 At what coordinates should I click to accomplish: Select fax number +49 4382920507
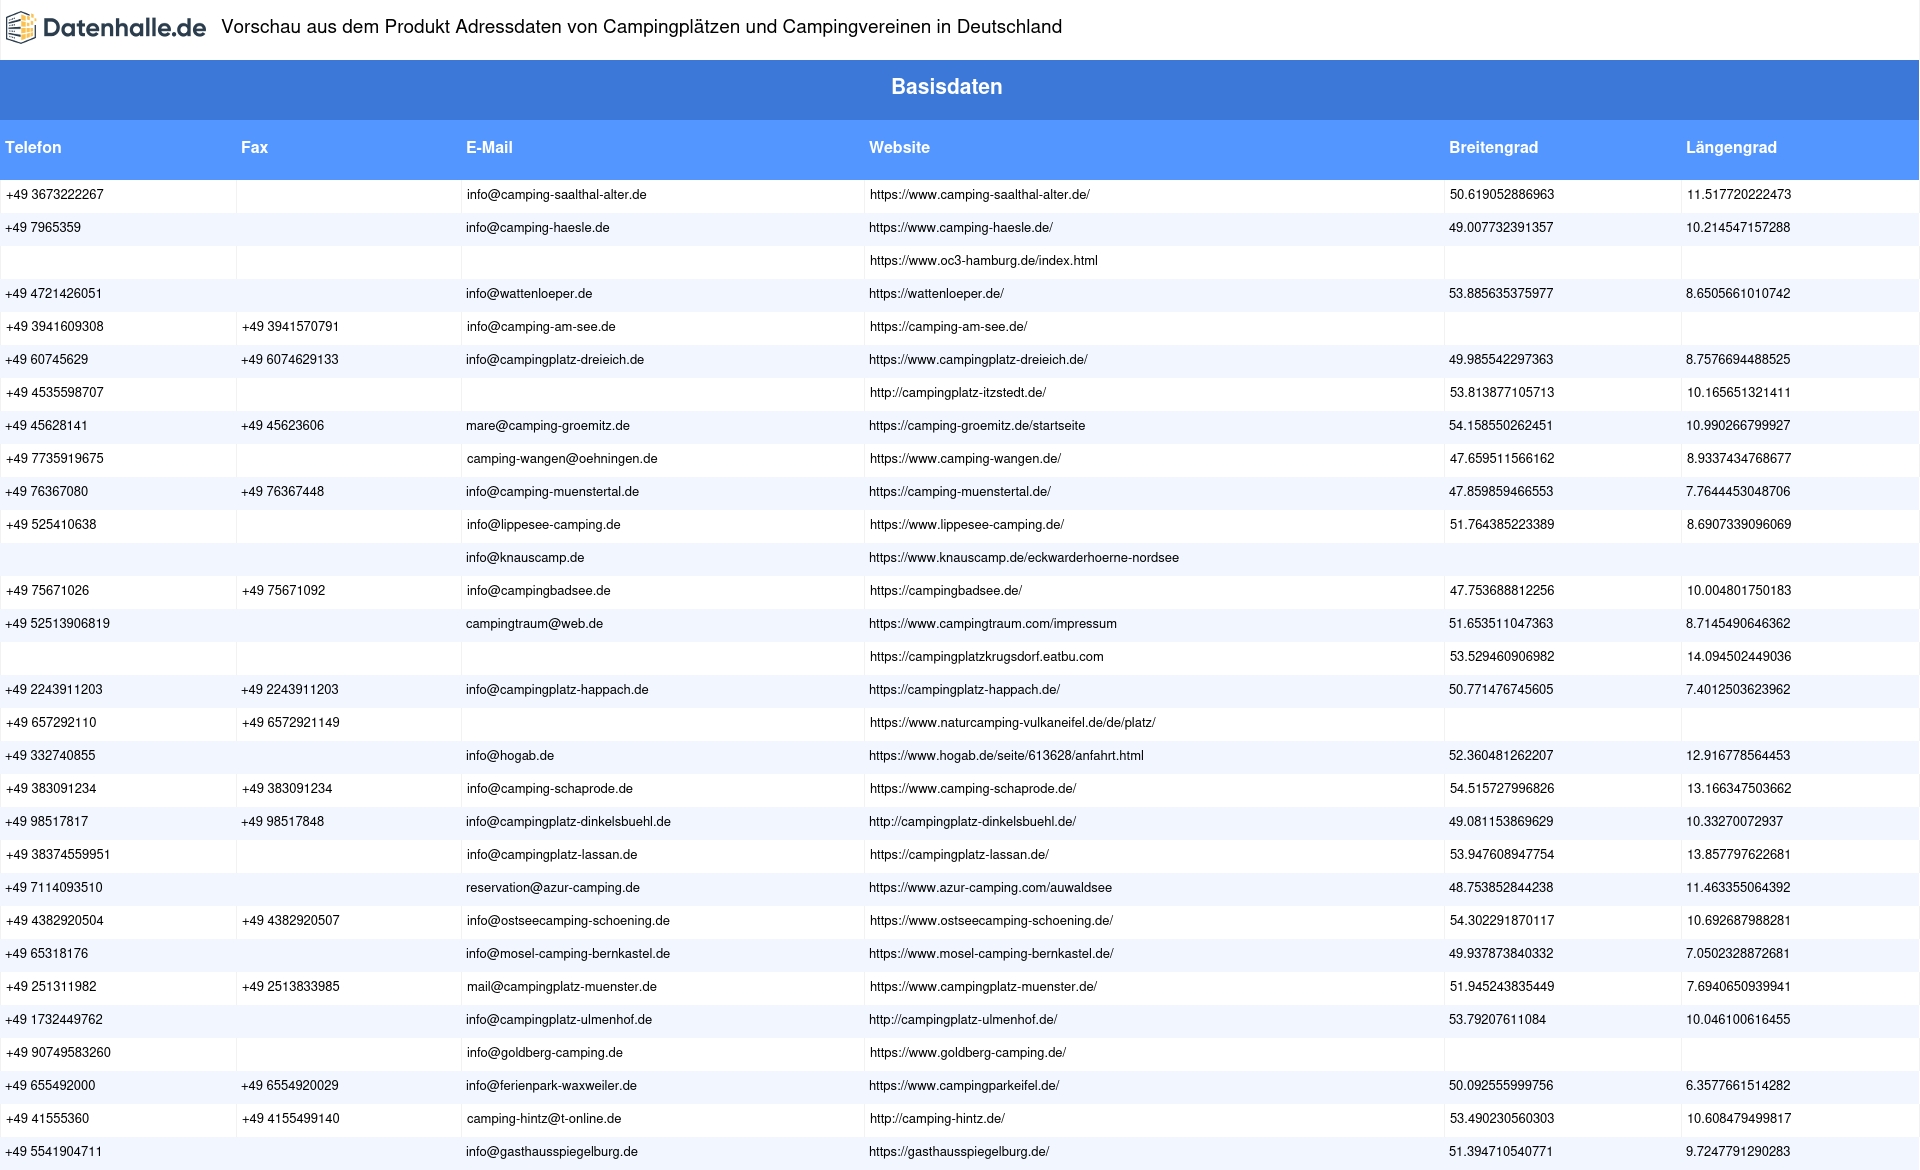coord(291,921)
